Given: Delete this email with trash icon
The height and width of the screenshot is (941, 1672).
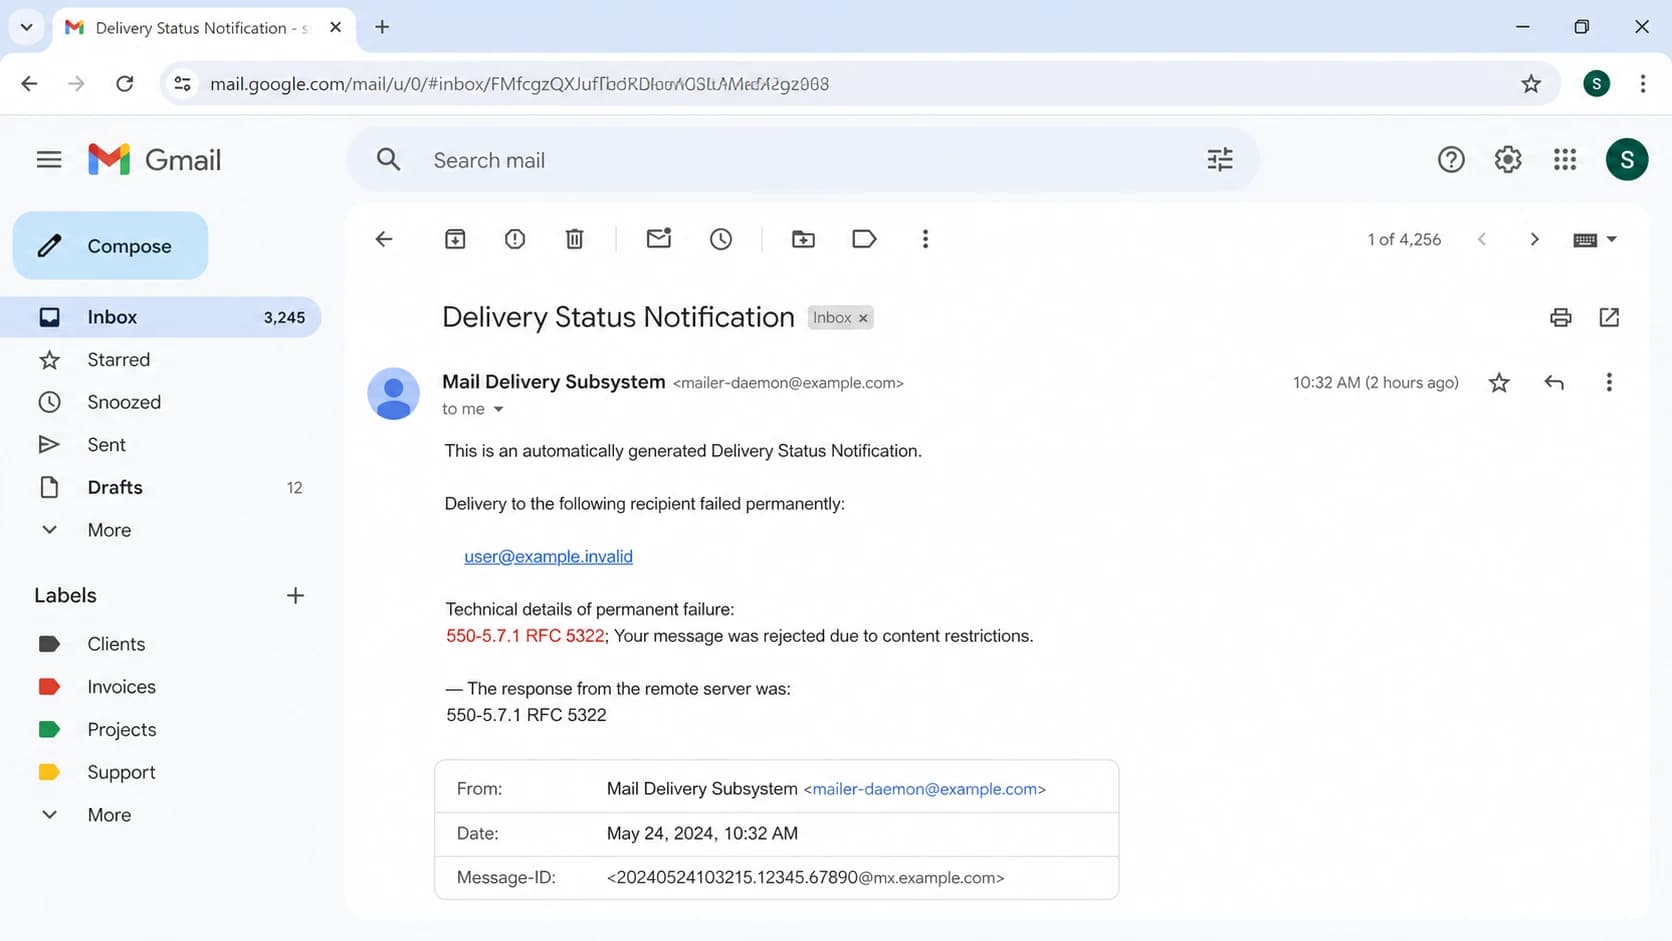Looking at the screenshot, I should pyautogui.click(x=575, y=239).
